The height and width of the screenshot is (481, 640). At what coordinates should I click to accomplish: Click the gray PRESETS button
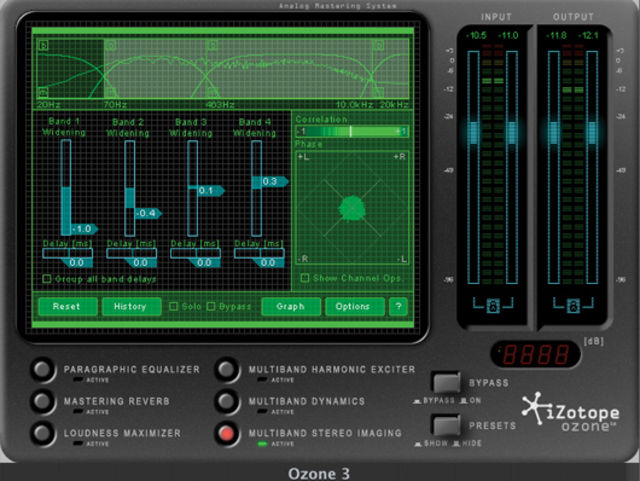pyautogui.click(x=446, y=425)
